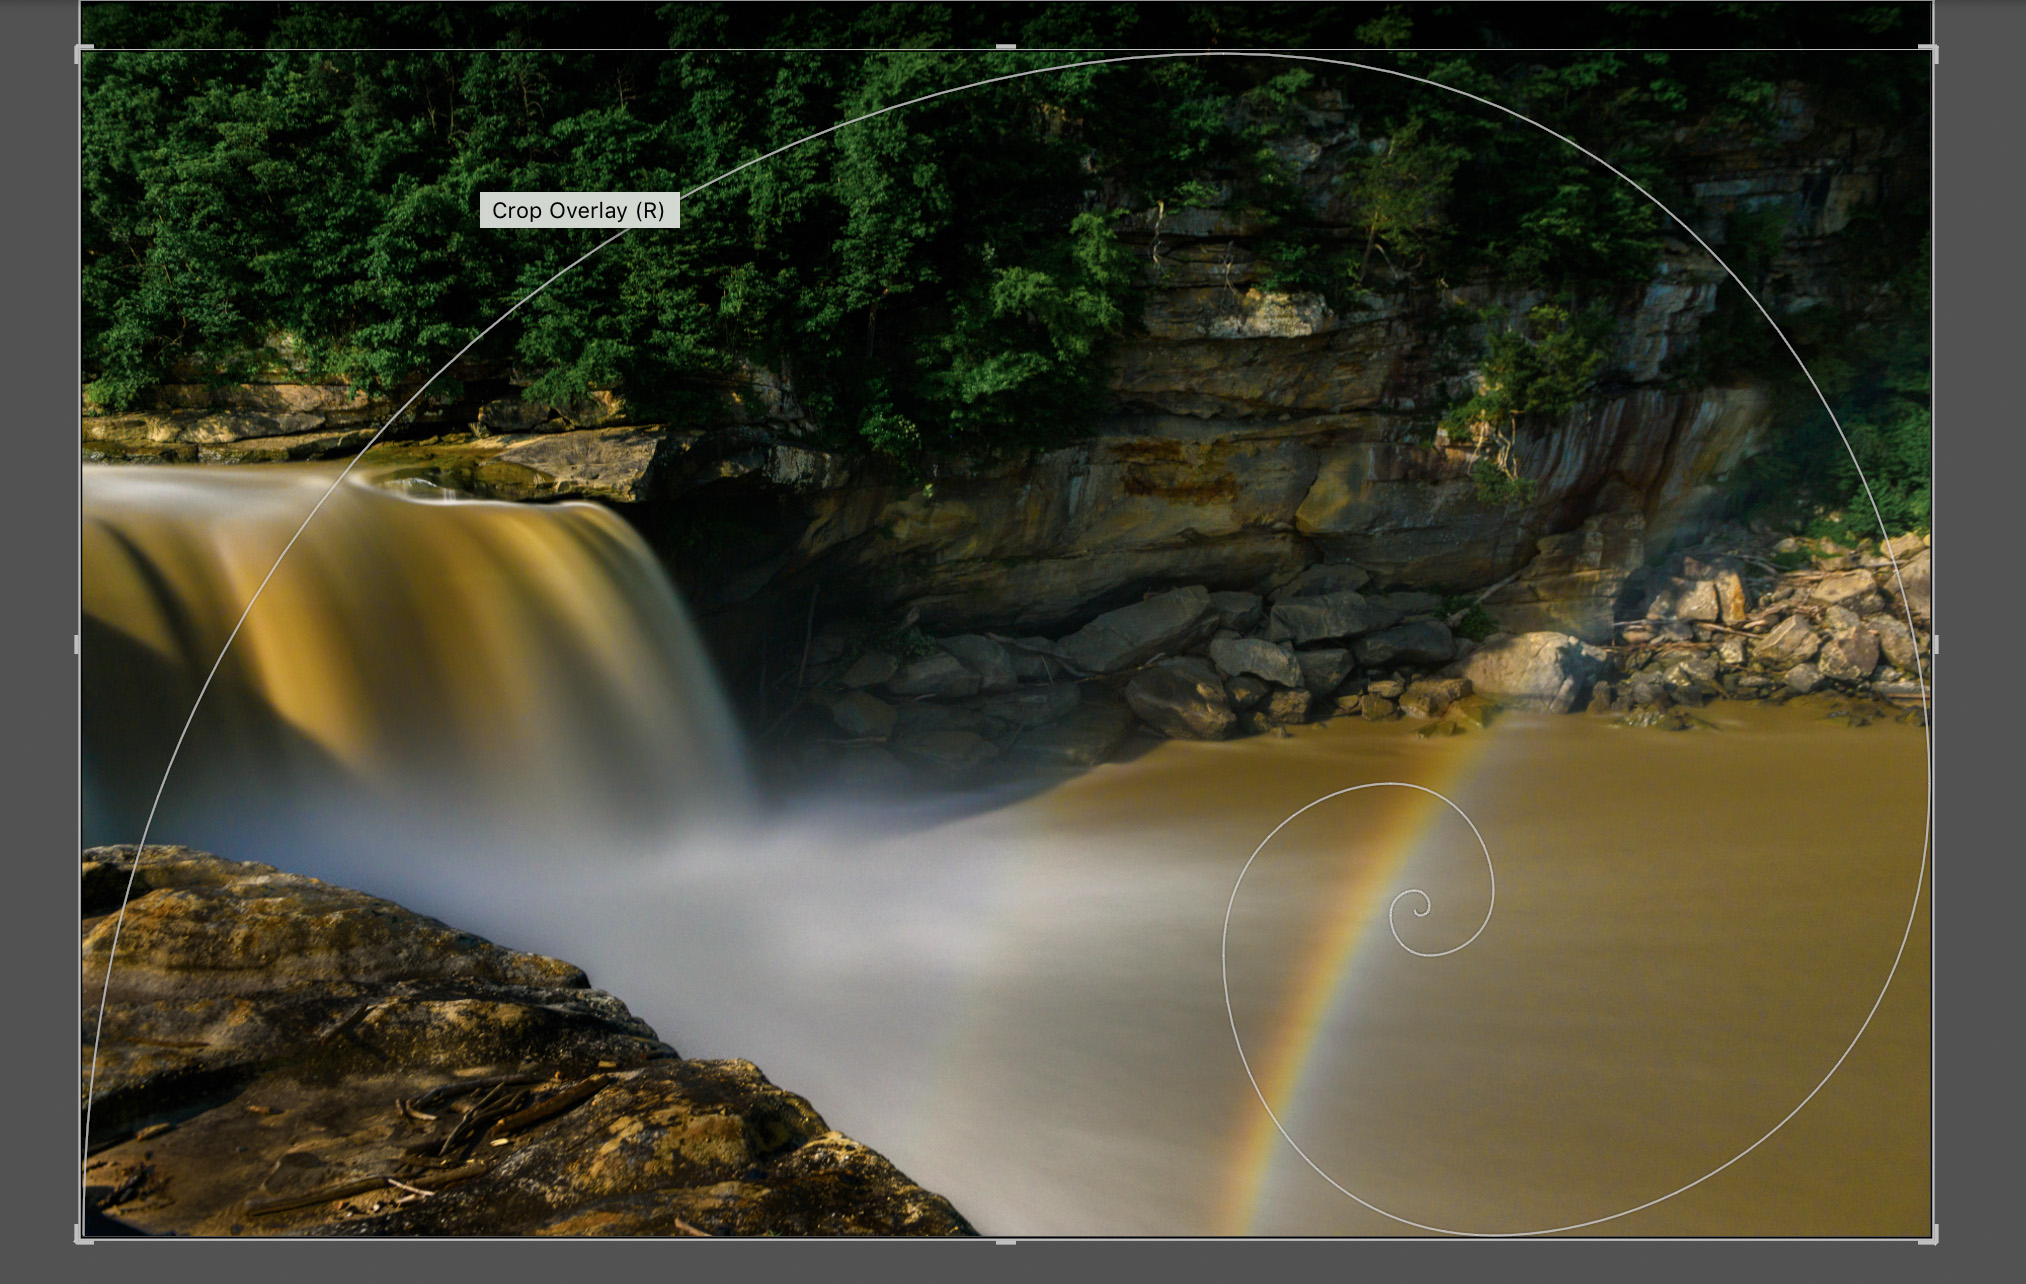Click the top-right crop corner handle
2026x1284 pixels.
point(1932,50)
